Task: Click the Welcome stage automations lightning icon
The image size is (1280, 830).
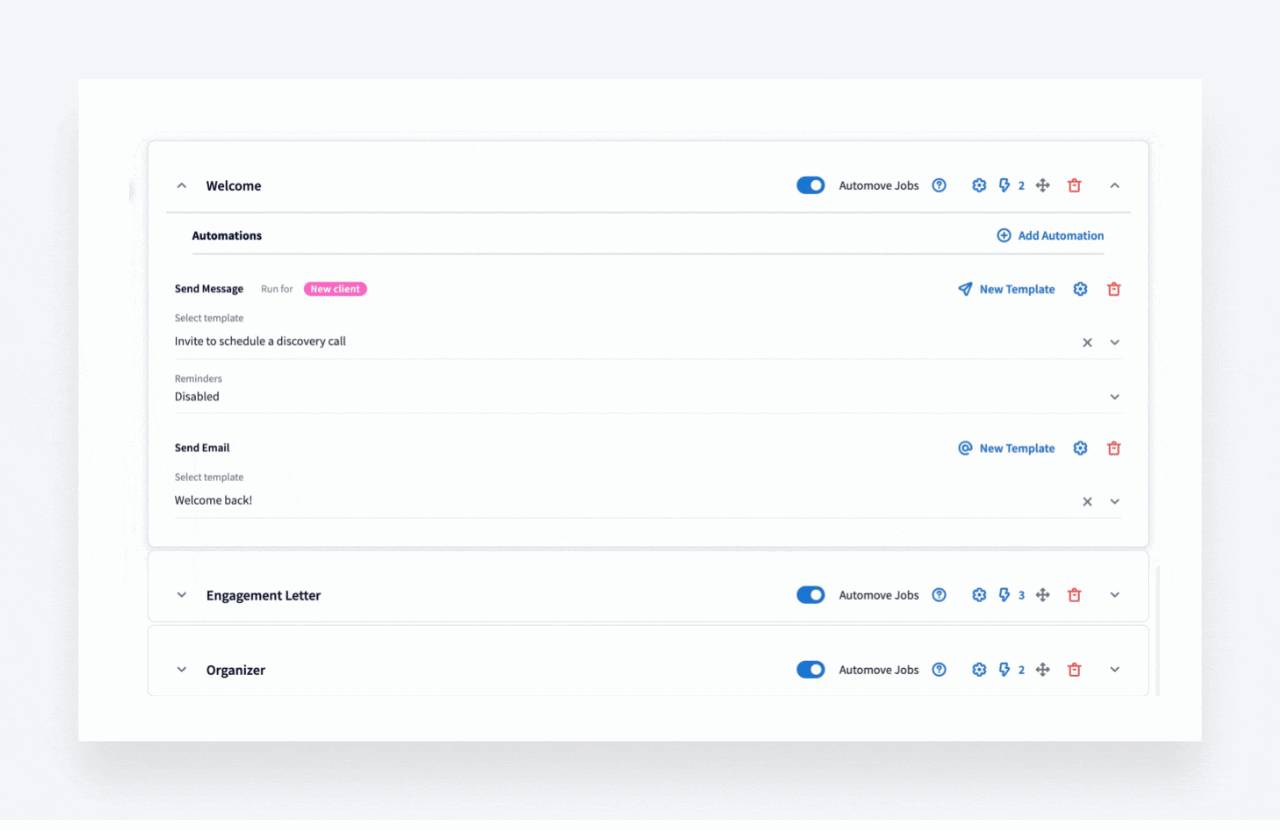Action: [1005, 186]
